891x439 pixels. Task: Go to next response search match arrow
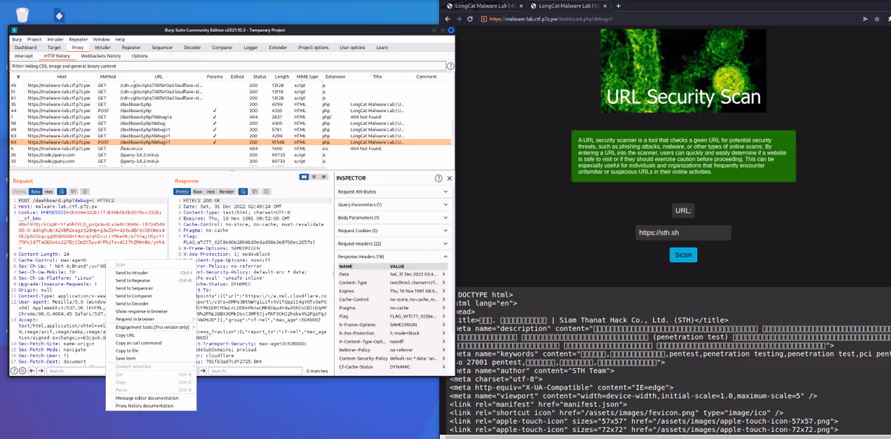coord(203,371)
